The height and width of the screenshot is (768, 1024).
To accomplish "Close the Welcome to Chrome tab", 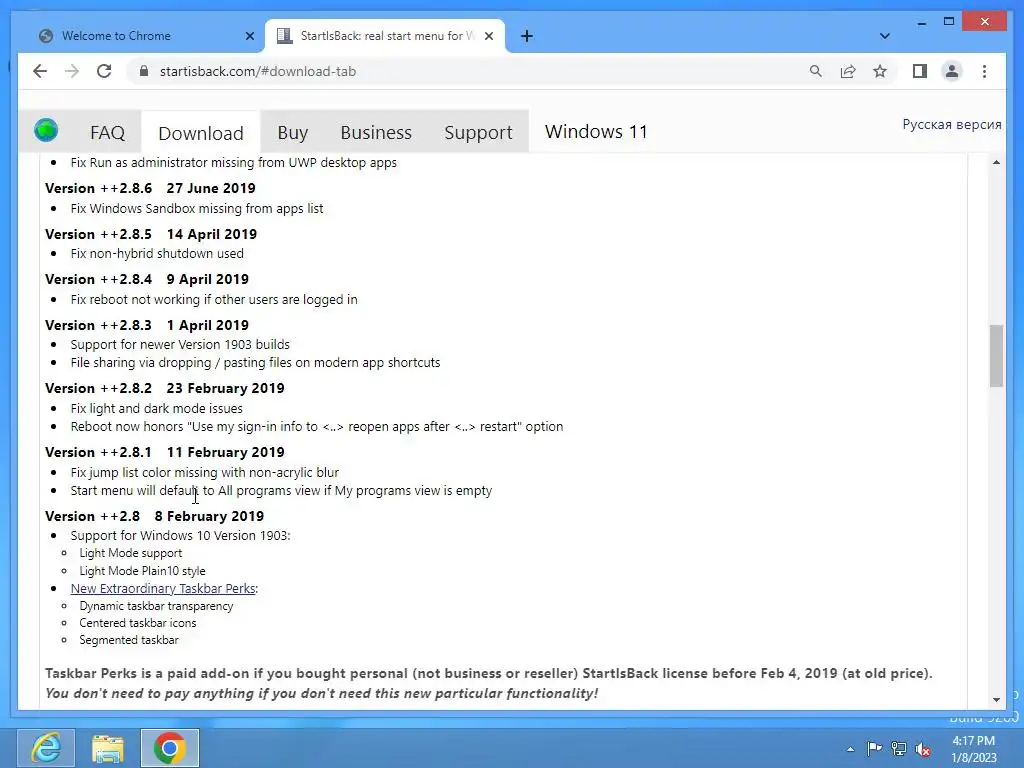I will pyautogui.click(x=249, y=36).
